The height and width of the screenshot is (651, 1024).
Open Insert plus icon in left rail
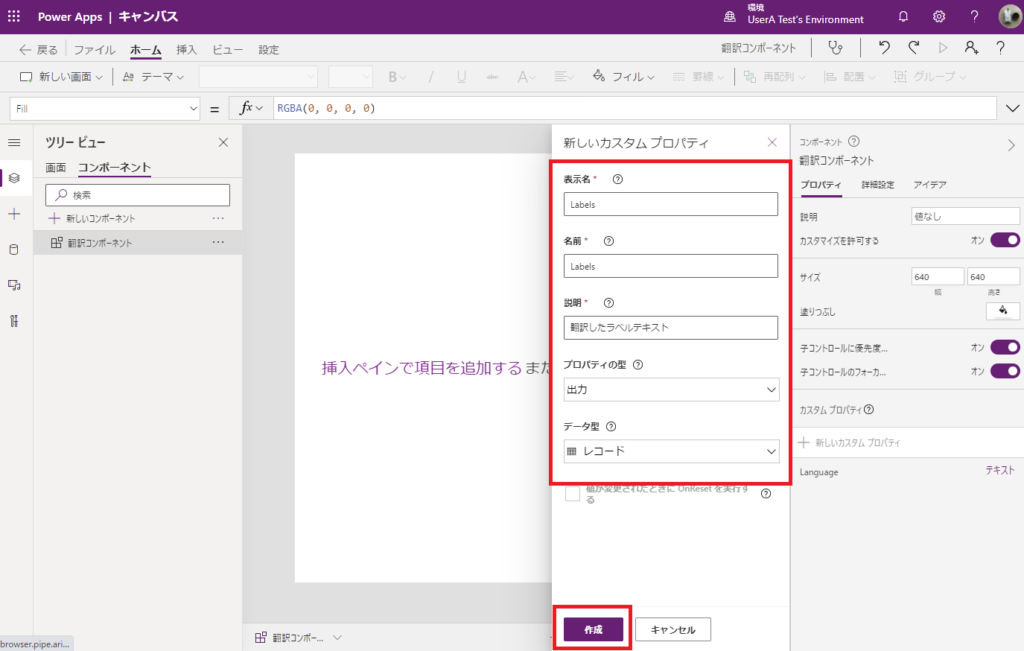[x=14, y=214]
